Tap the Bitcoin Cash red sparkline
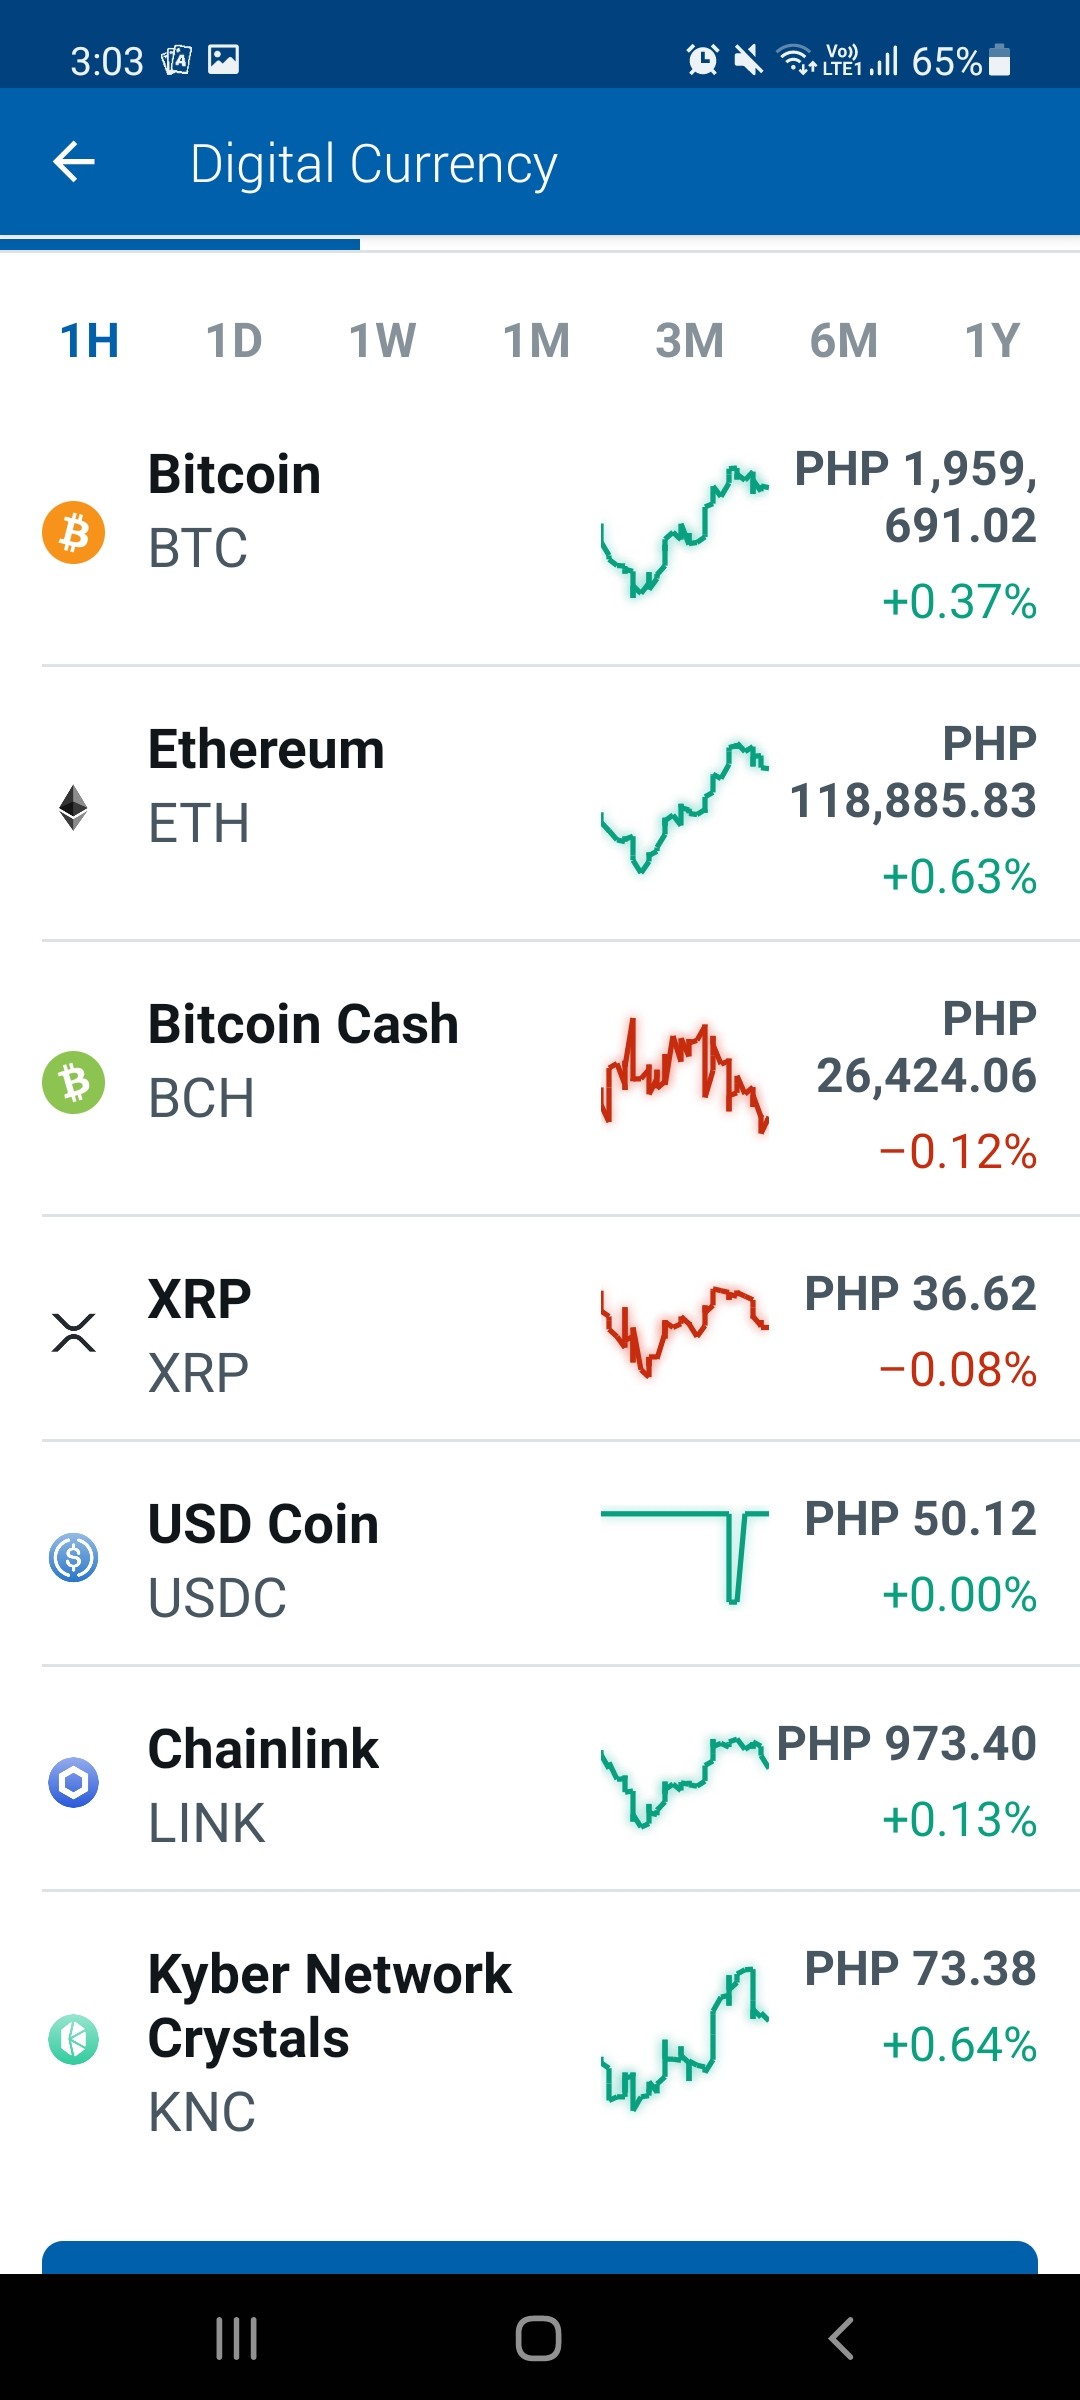Viewport: 1080px width, 2400px height. (685, 1076)
